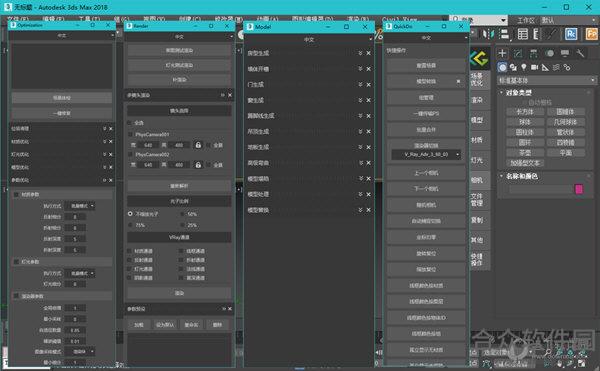Open the Modify tab icon in command panel
Image resolution: width=600 pixels, height=371 pixels.
coord(518,53)
